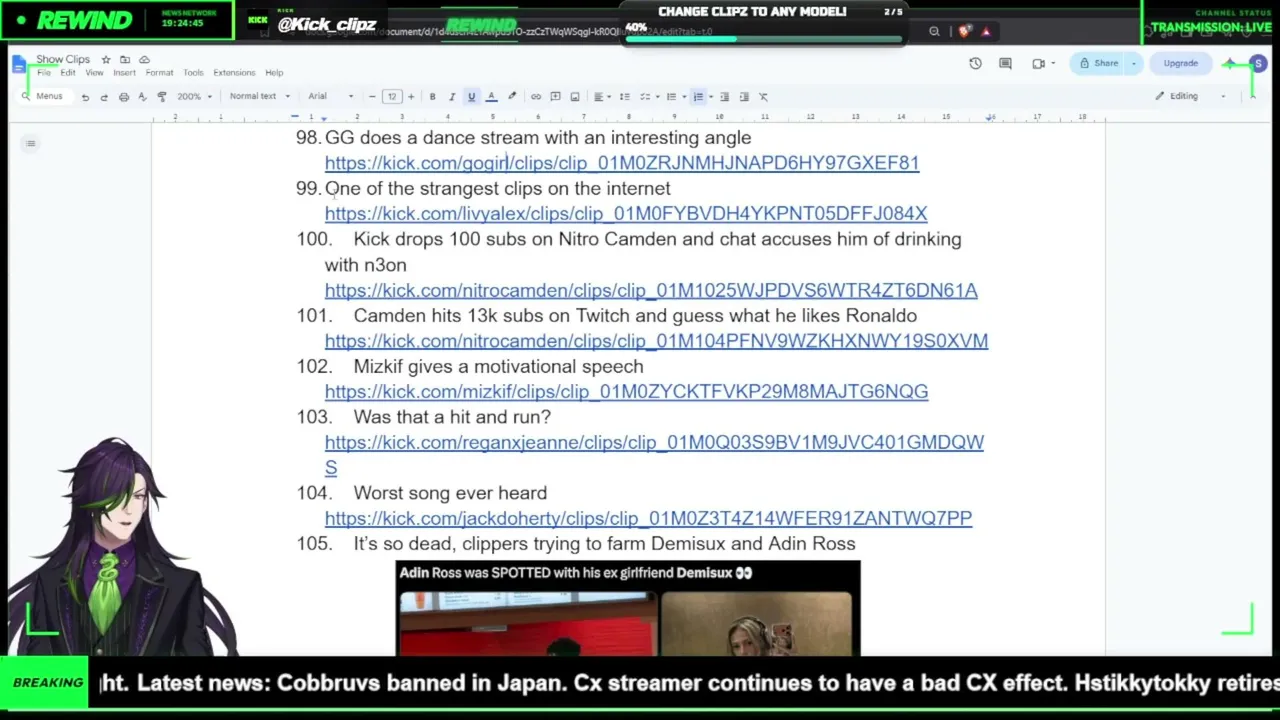Open the livyalex clip link
Image resolution: width=1280 pixels, height=720 pixels.
pos(626,214)
